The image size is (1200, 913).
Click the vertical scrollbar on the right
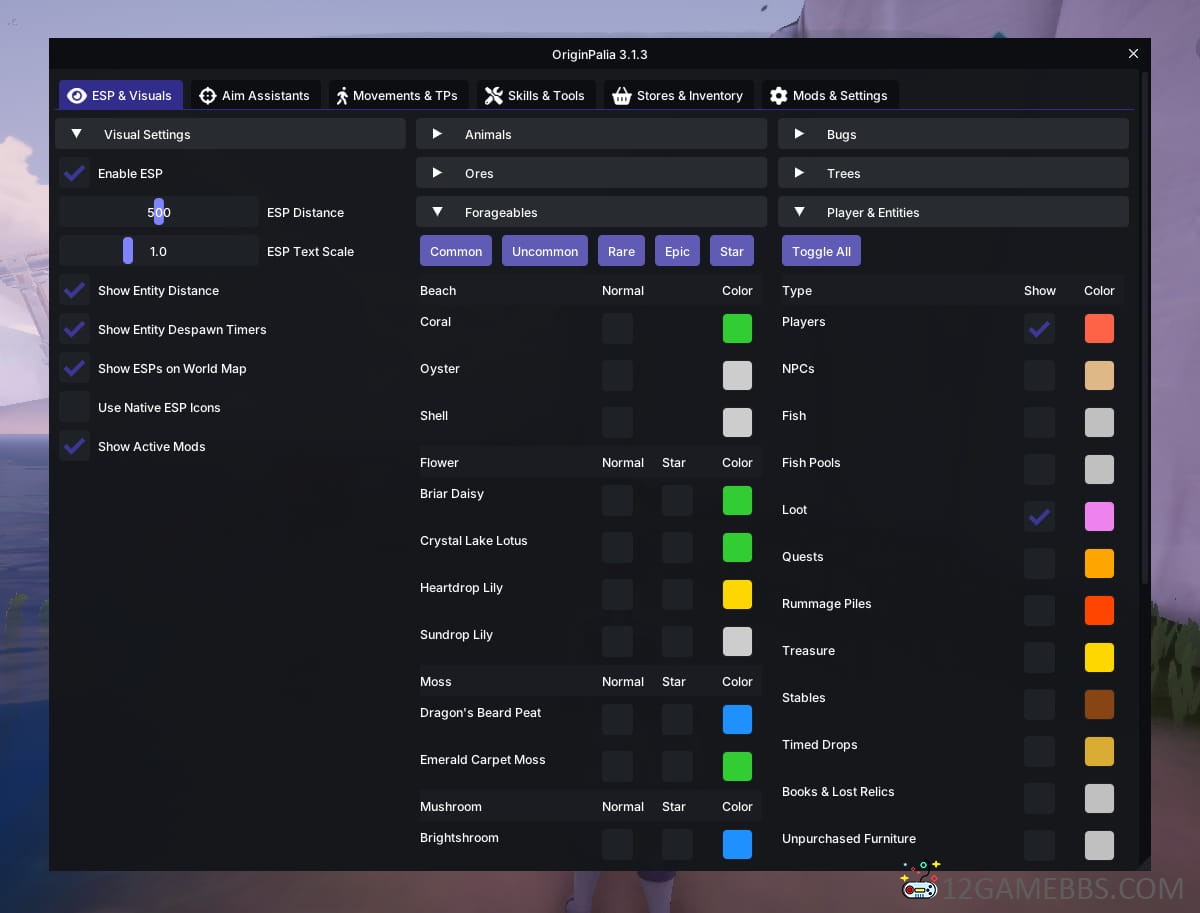click(1145, 330)
